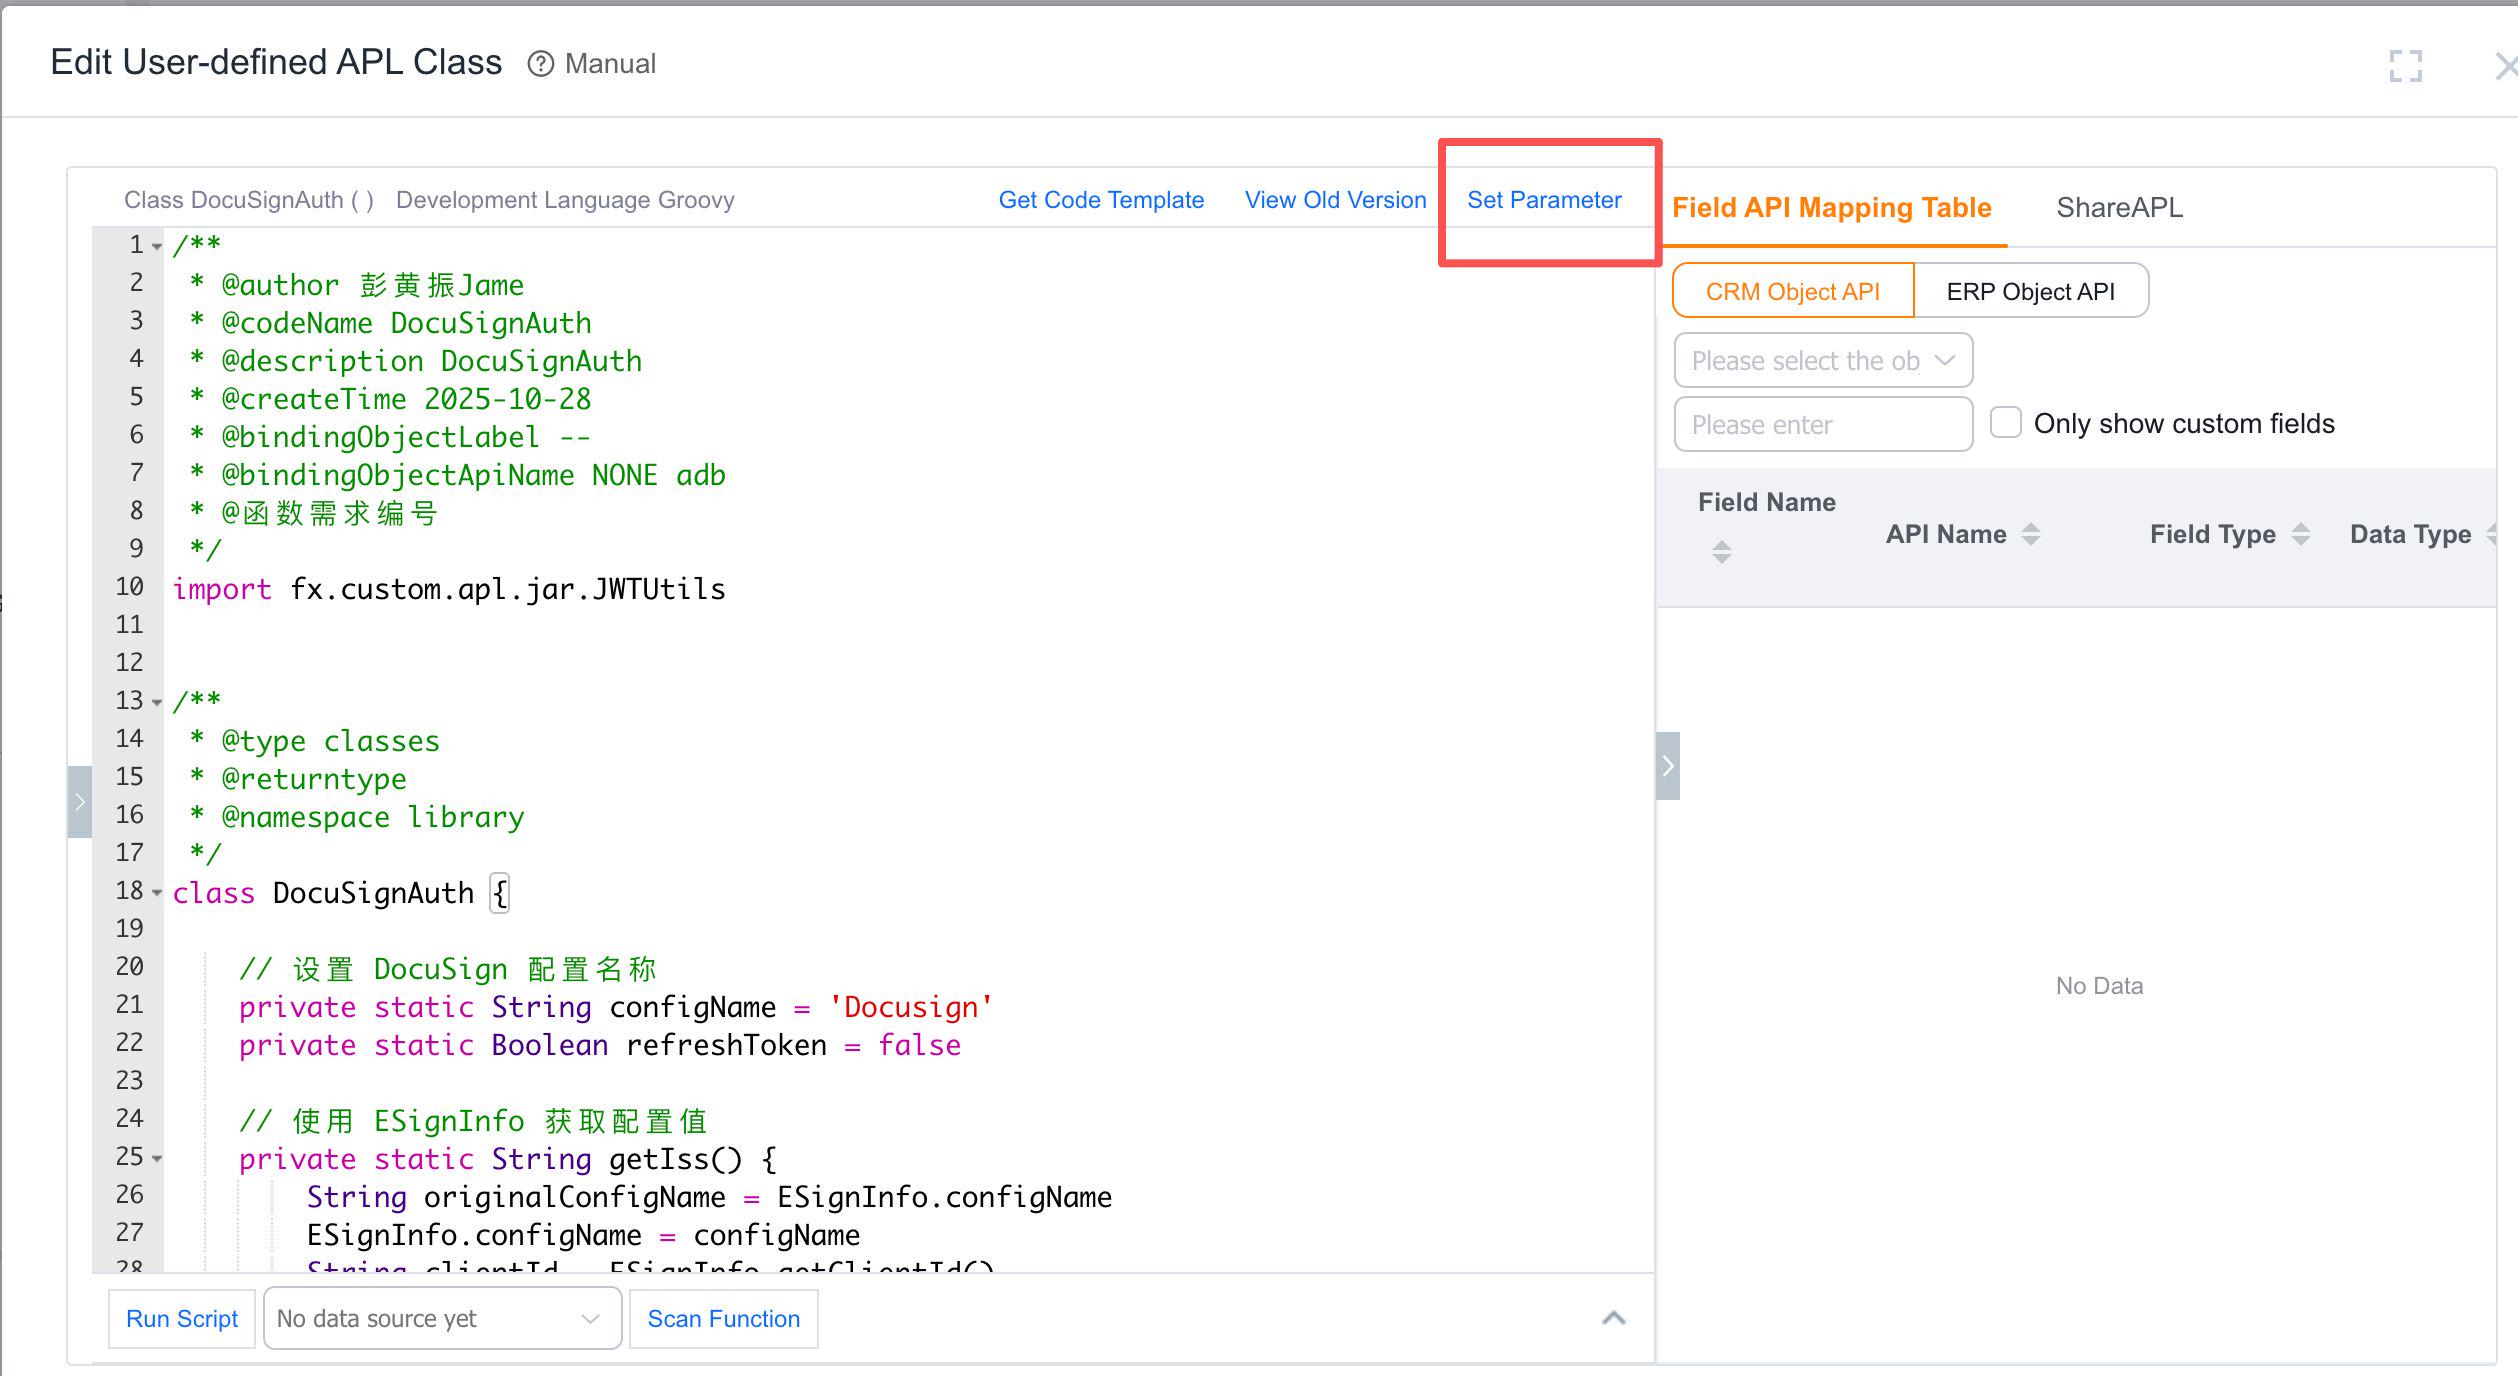Viewport: 2518px width, 1376px height.
Task: Click the configName = 'Docusign' line
Action: (x=615, y=1007)
